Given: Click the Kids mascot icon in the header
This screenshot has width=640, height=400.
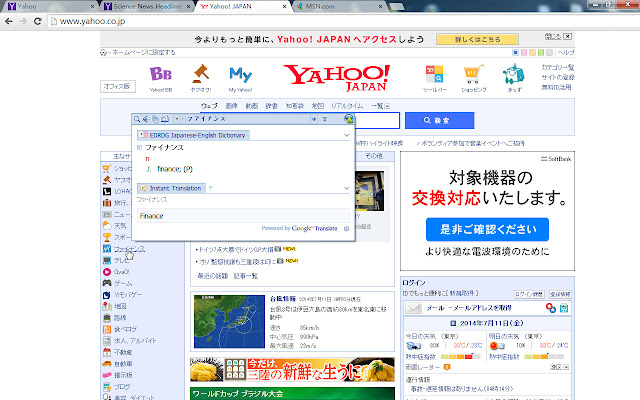Looking at the screenshot, I should [x=512, y=76].
